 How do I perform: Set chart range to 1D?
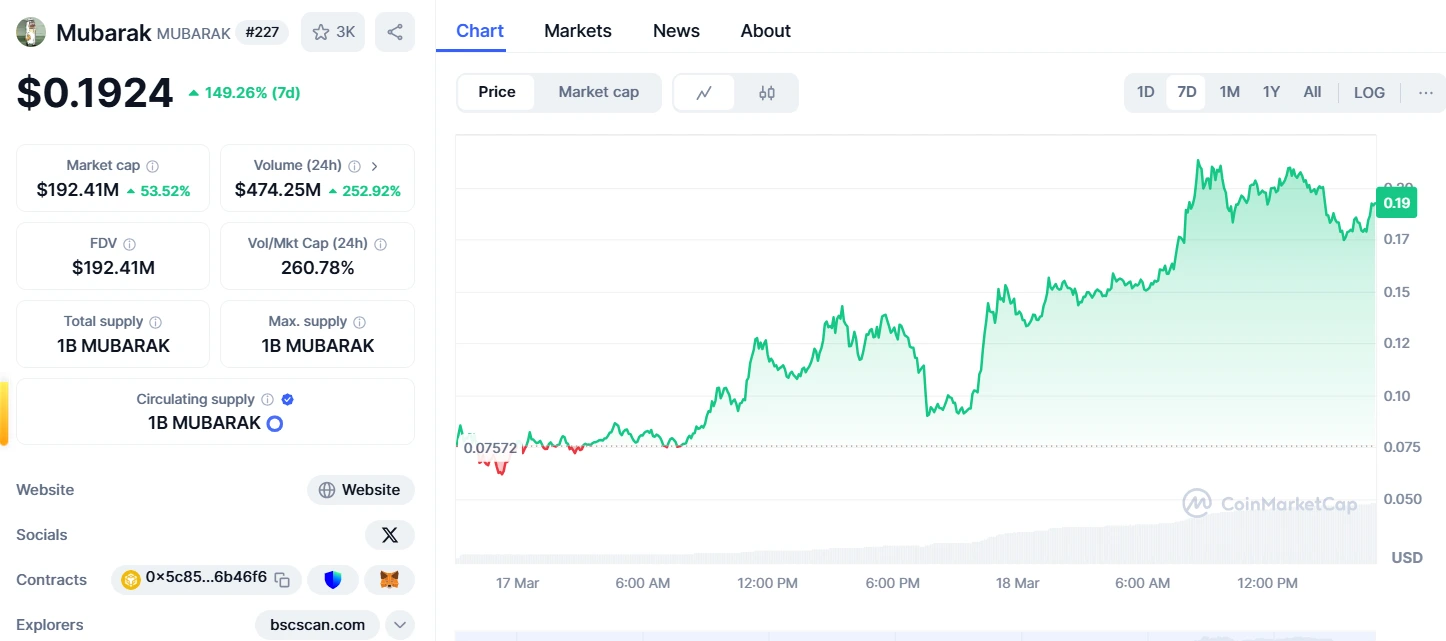[x=1146, y=92]
